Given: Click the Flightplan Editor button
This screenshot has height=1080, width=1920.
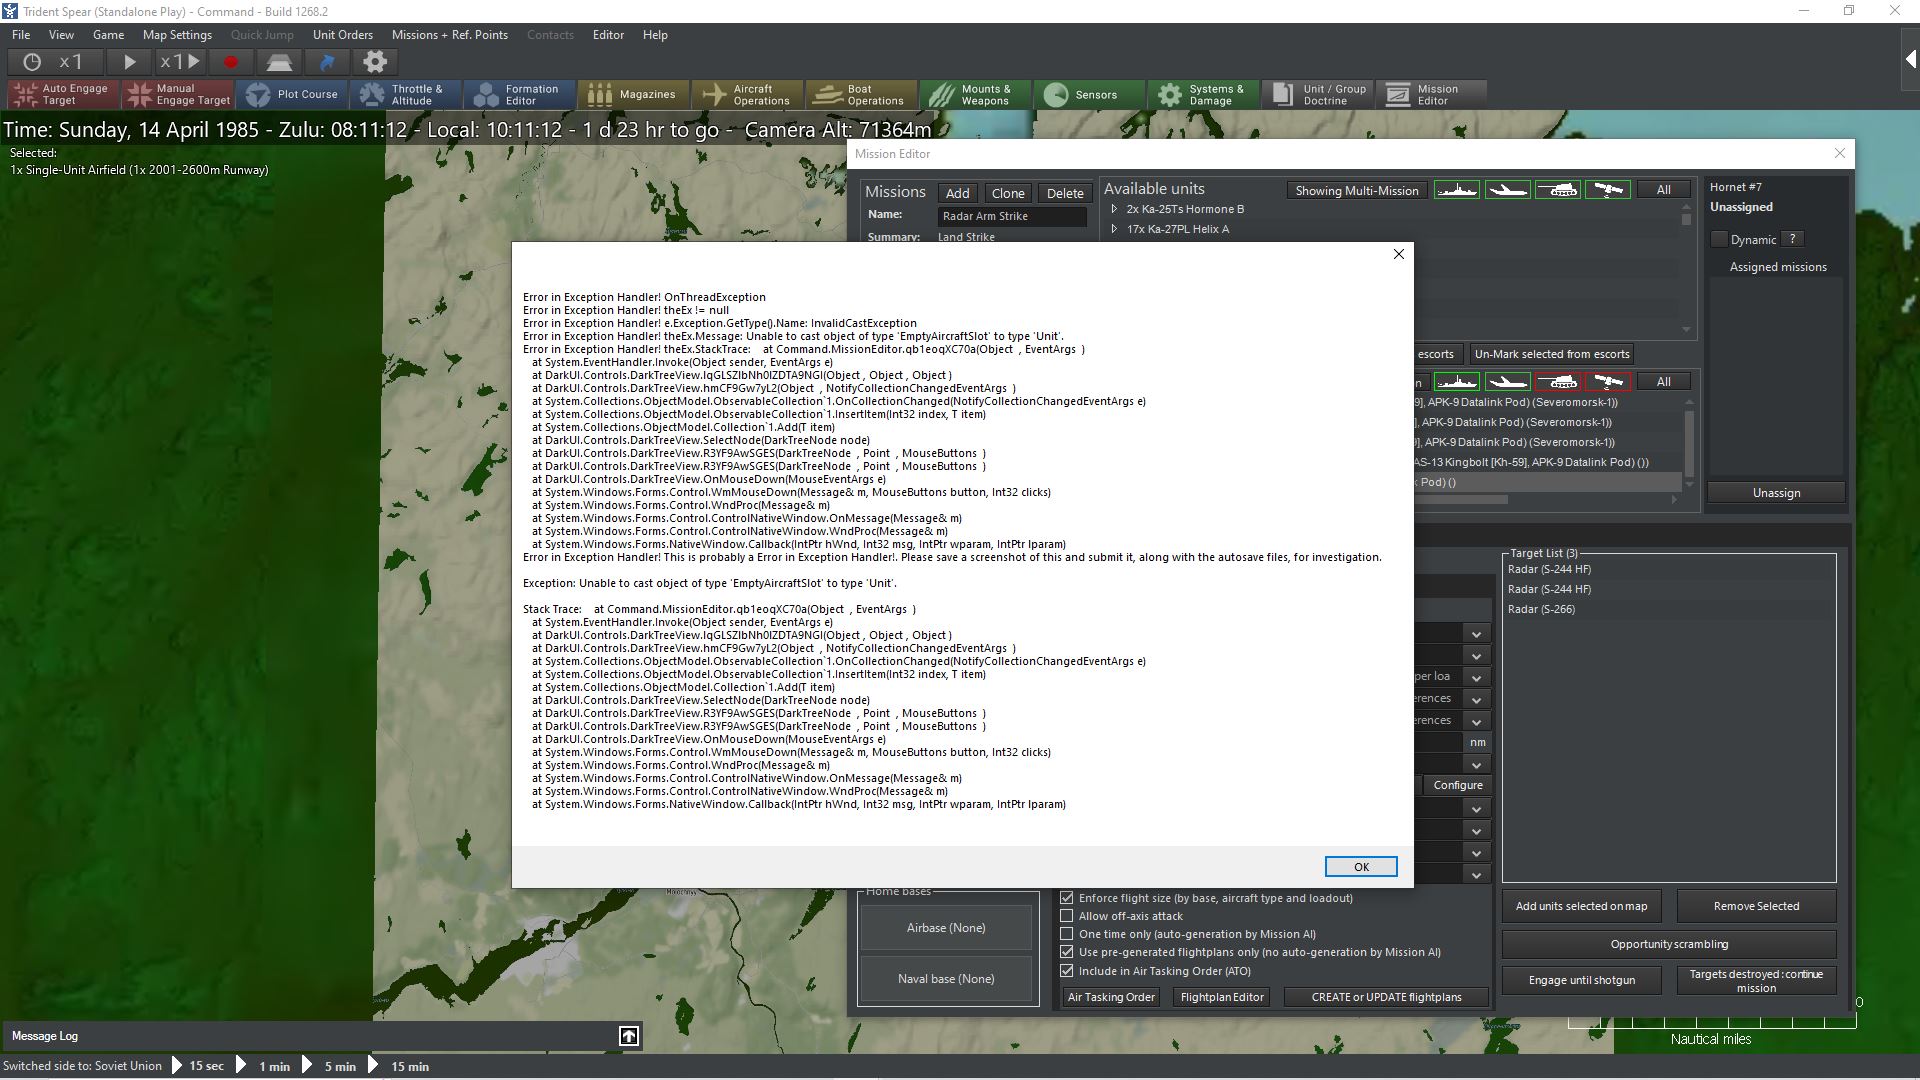Looking at the screenshot, I should click(1221, 997).
